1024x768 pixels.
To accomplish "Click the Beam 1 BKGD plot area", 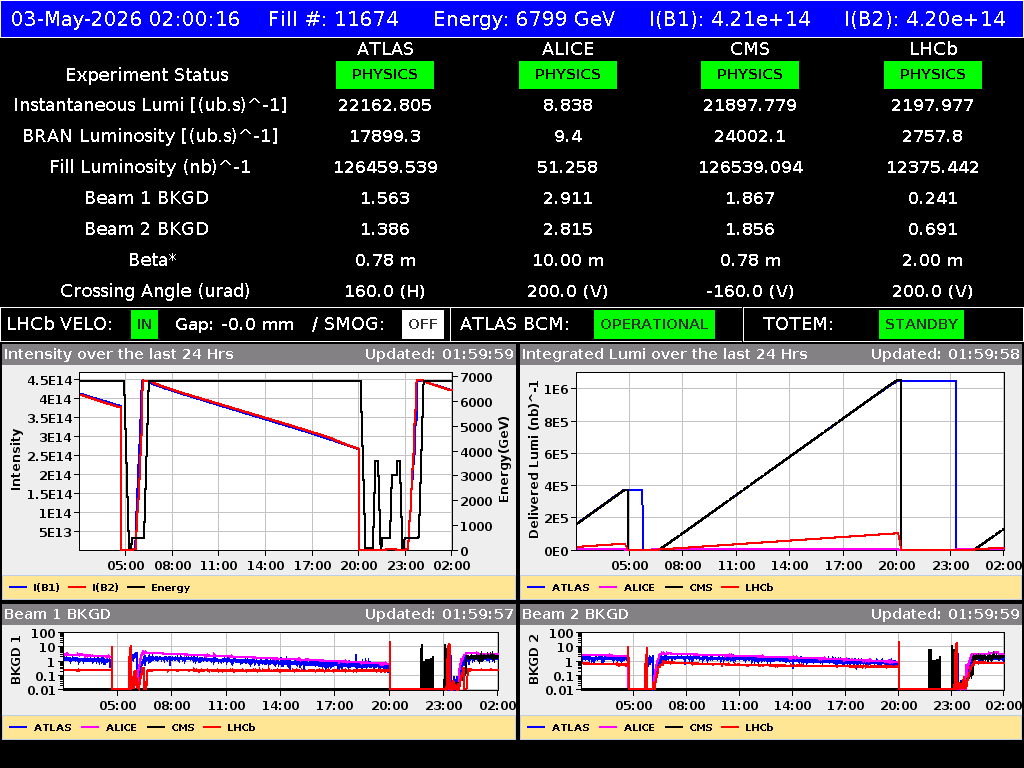I will click(x=281, y=662).
